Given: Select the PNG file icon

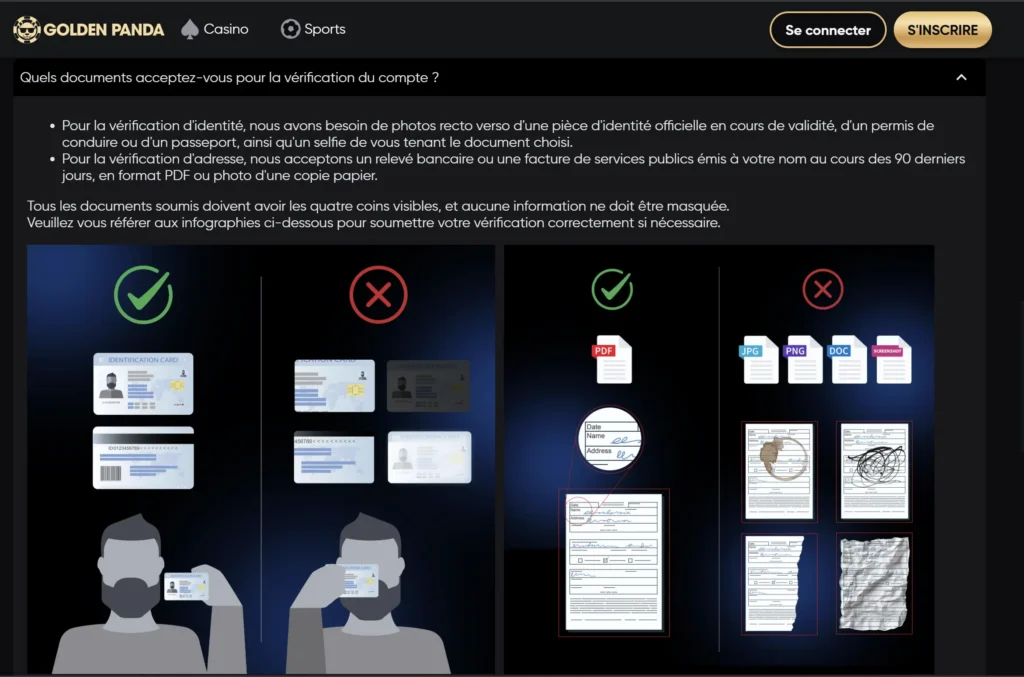Looking at the screenshot, I should tap(804, 360).
